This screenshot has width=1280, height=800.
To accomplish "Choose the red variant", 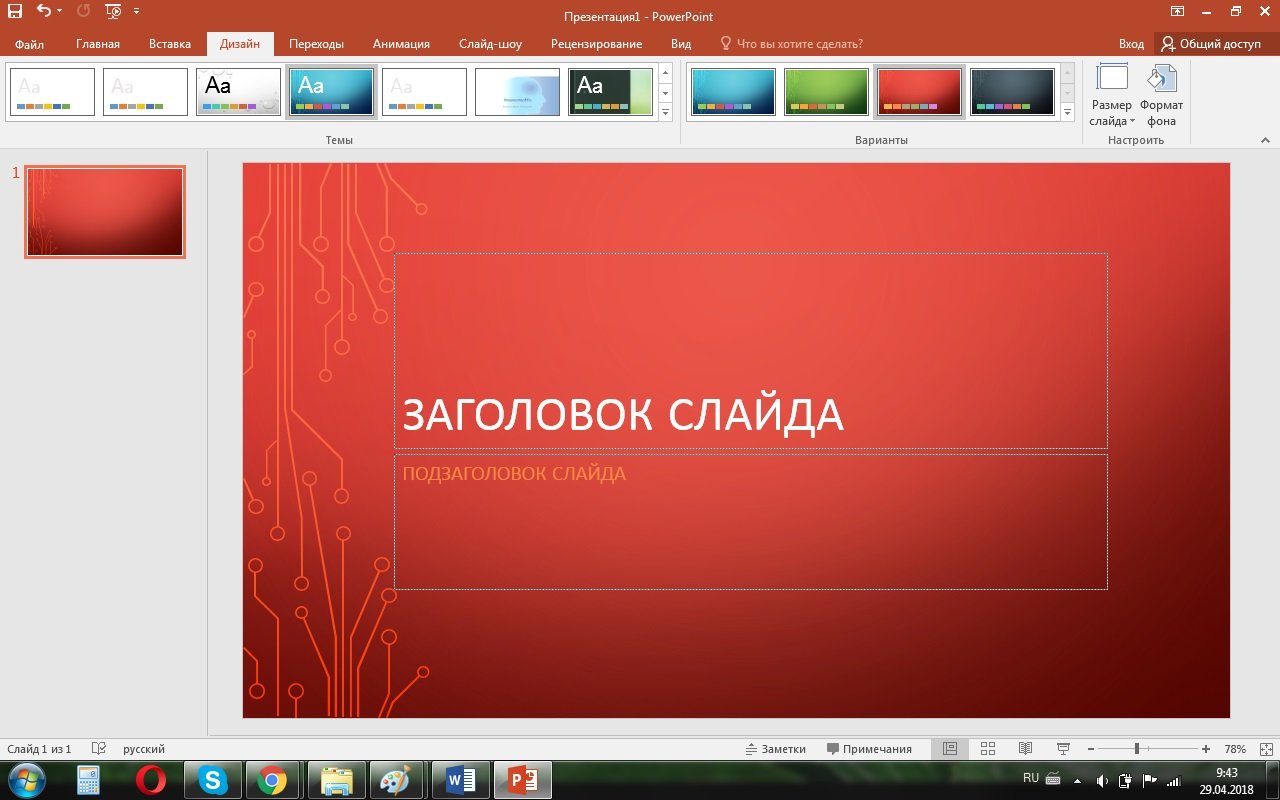I will [919, 92].
